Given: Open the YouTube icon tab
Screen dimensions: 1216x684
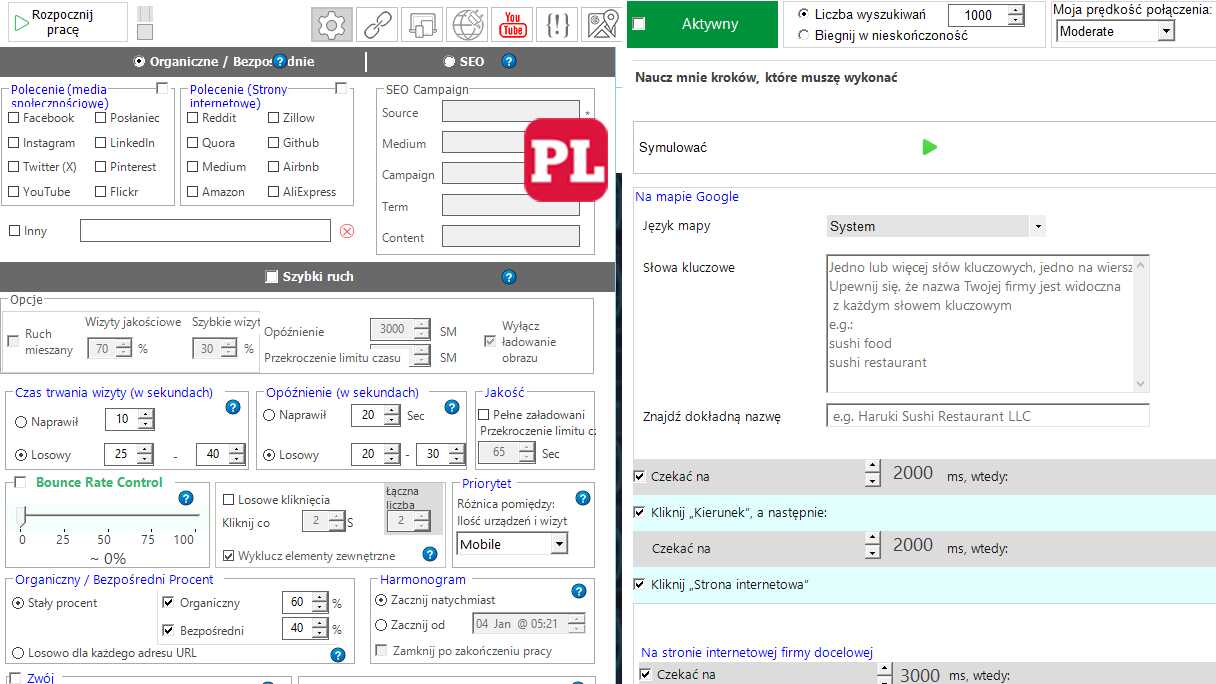Looking at the screenshot, I should (x=513, y=25).
